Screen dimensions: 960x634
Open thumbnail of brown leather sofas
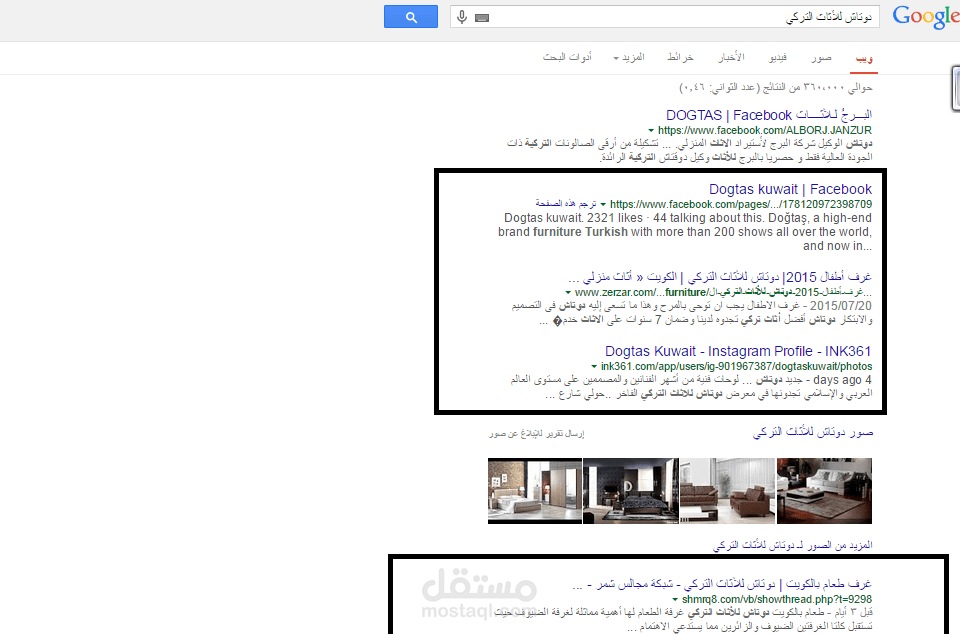pos(727,491)
